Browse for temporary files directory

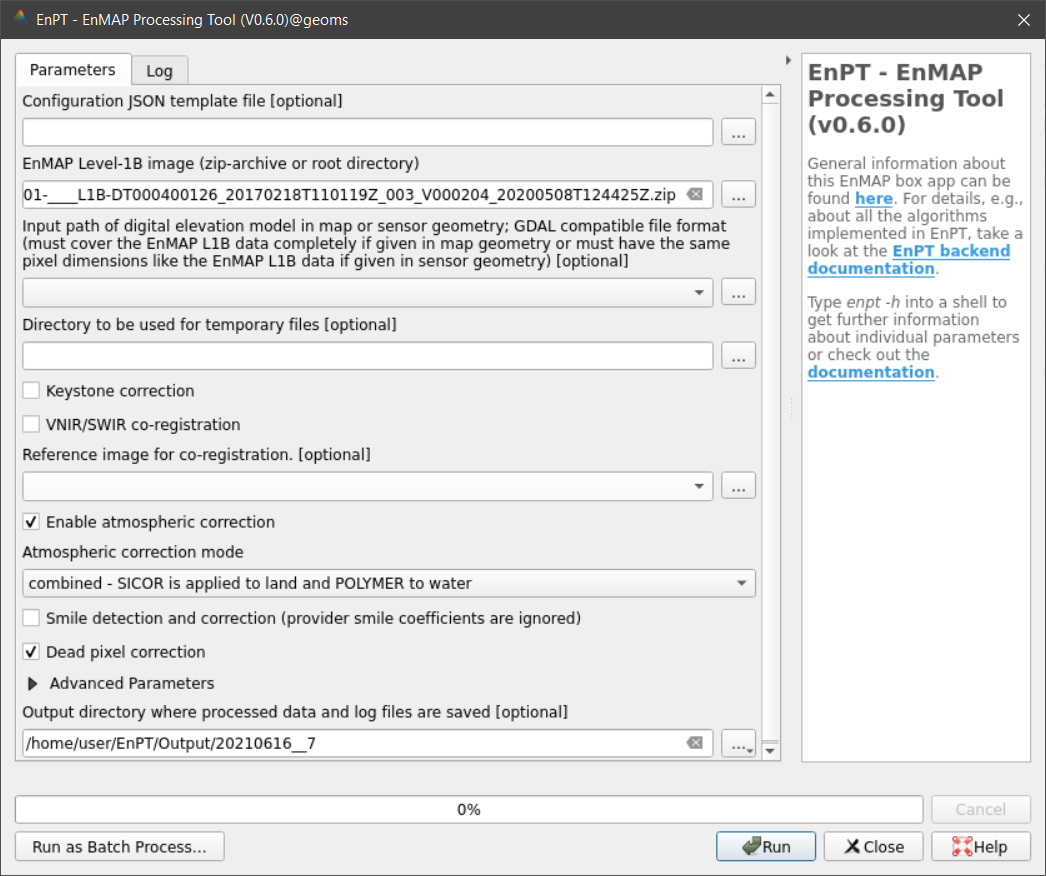[738, 356]
